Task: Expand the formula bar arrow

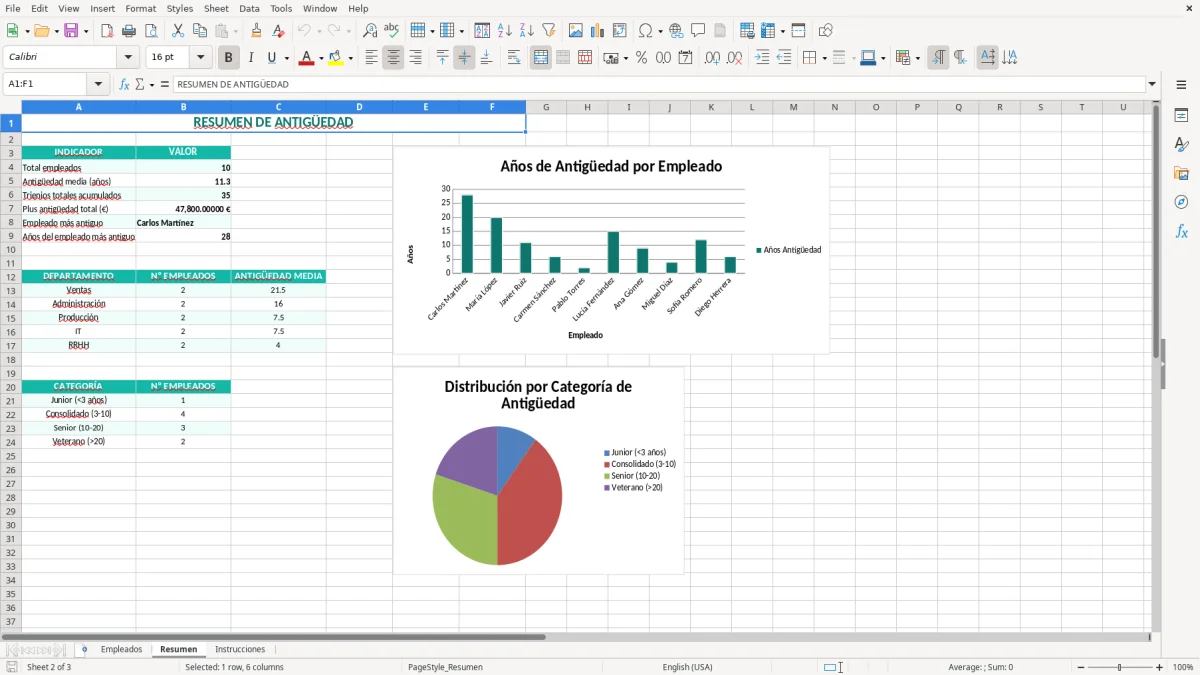Action: click(1152, 84)
